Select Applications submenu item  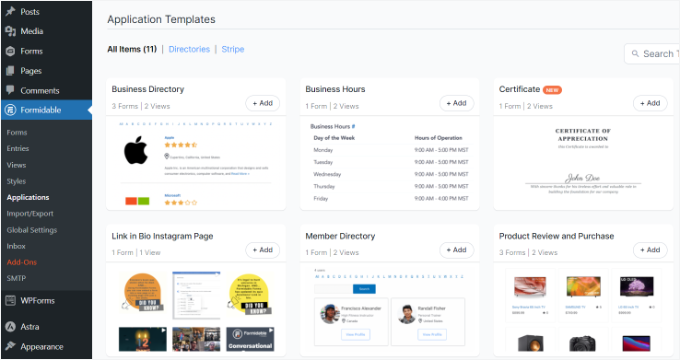(x=28, y=197)
